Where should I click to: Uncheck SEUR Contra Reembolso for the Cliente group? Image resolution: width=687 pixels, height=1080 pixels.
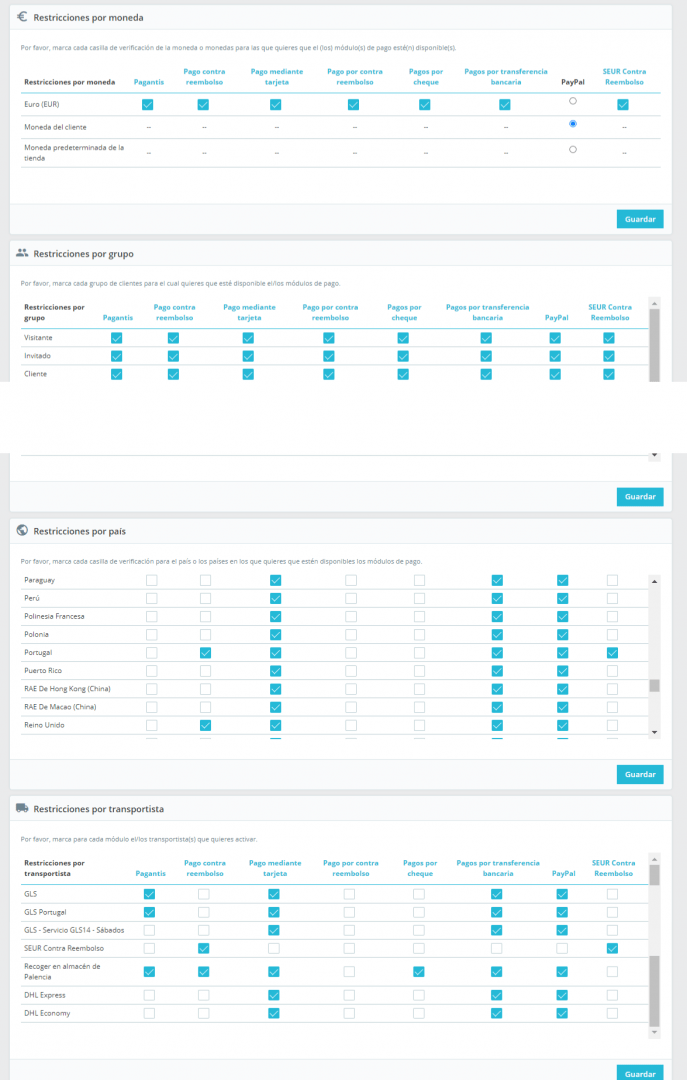(x=608, y=374)
